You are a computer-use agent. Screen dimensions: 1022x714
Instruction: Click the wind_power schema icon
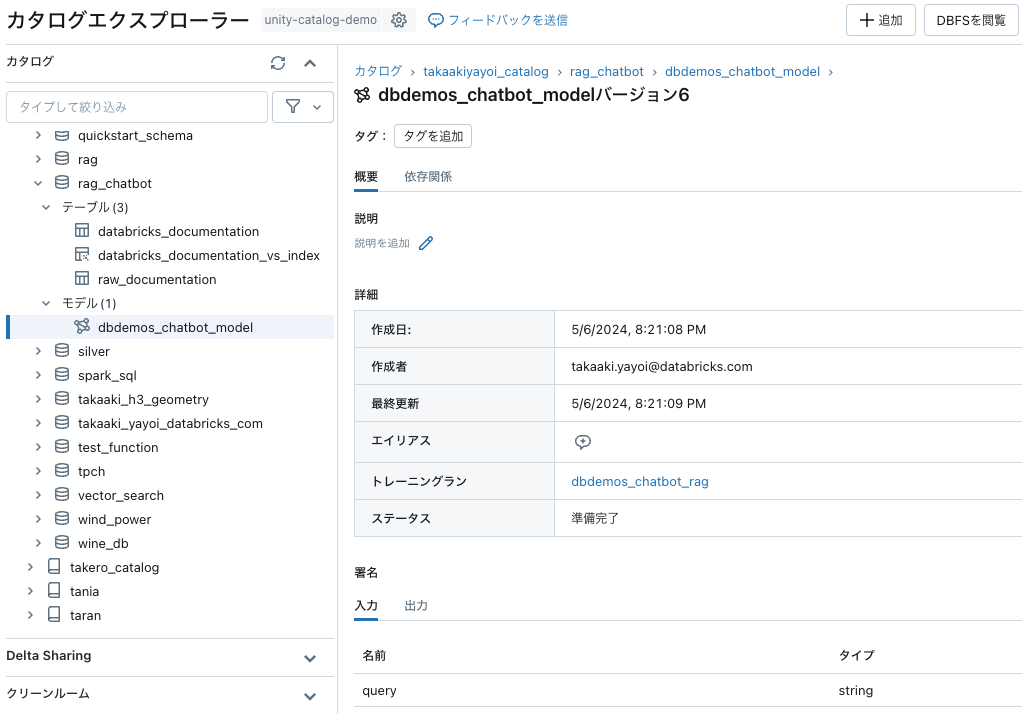pyautogui.click(x=62, y=519)
